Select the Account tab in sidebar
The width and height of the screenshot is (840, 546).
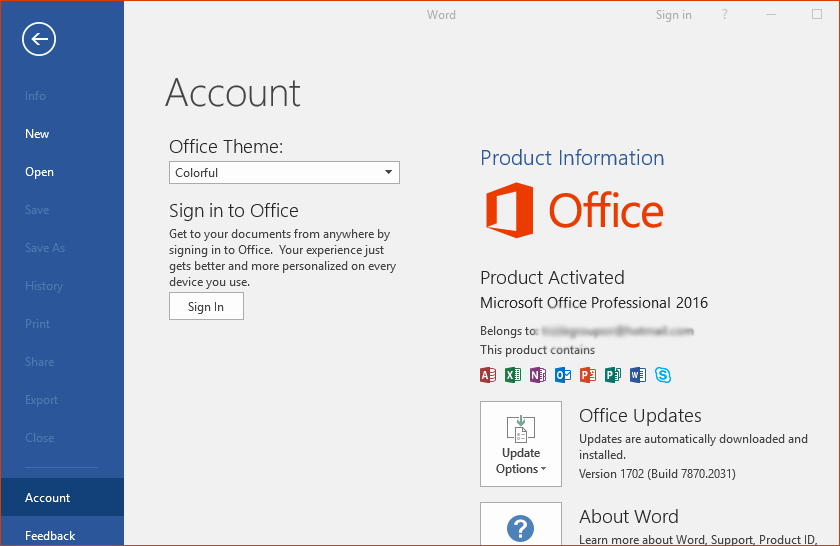tap(48, 498)
